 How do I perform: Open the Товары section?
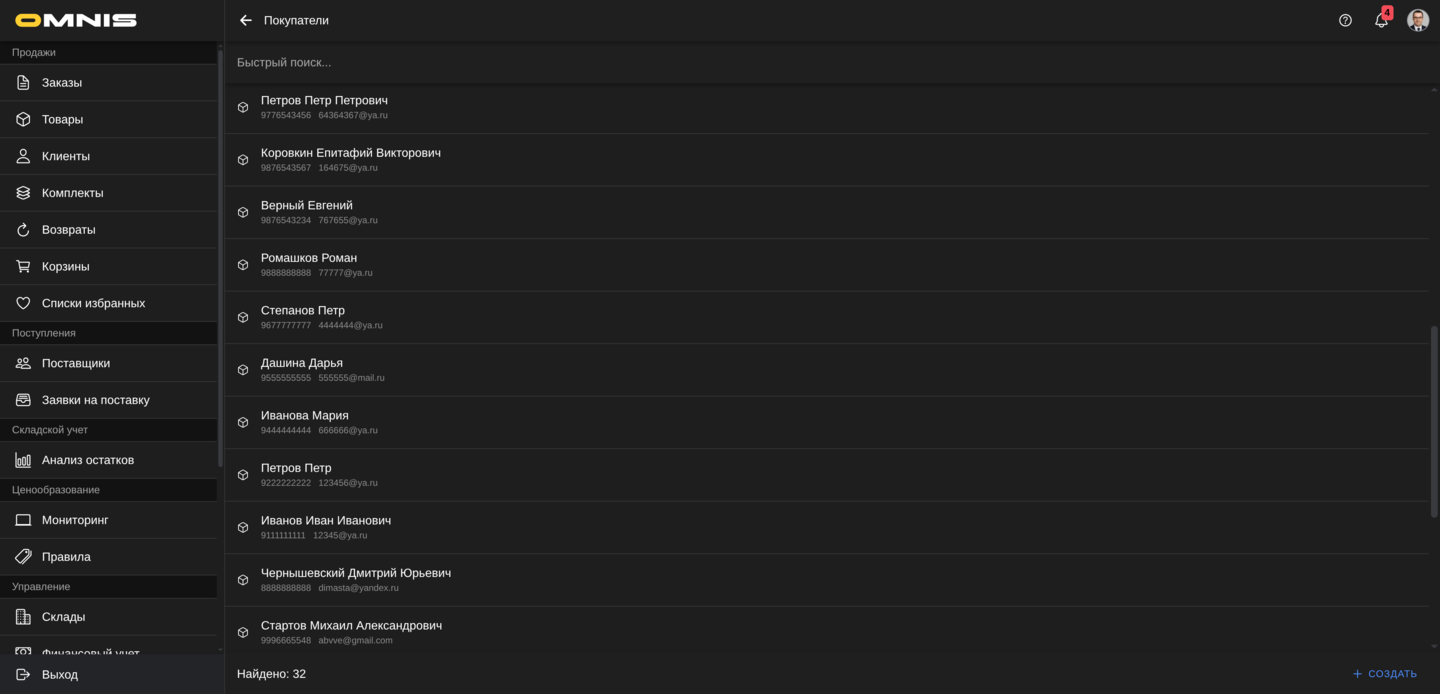pos(62,120)
